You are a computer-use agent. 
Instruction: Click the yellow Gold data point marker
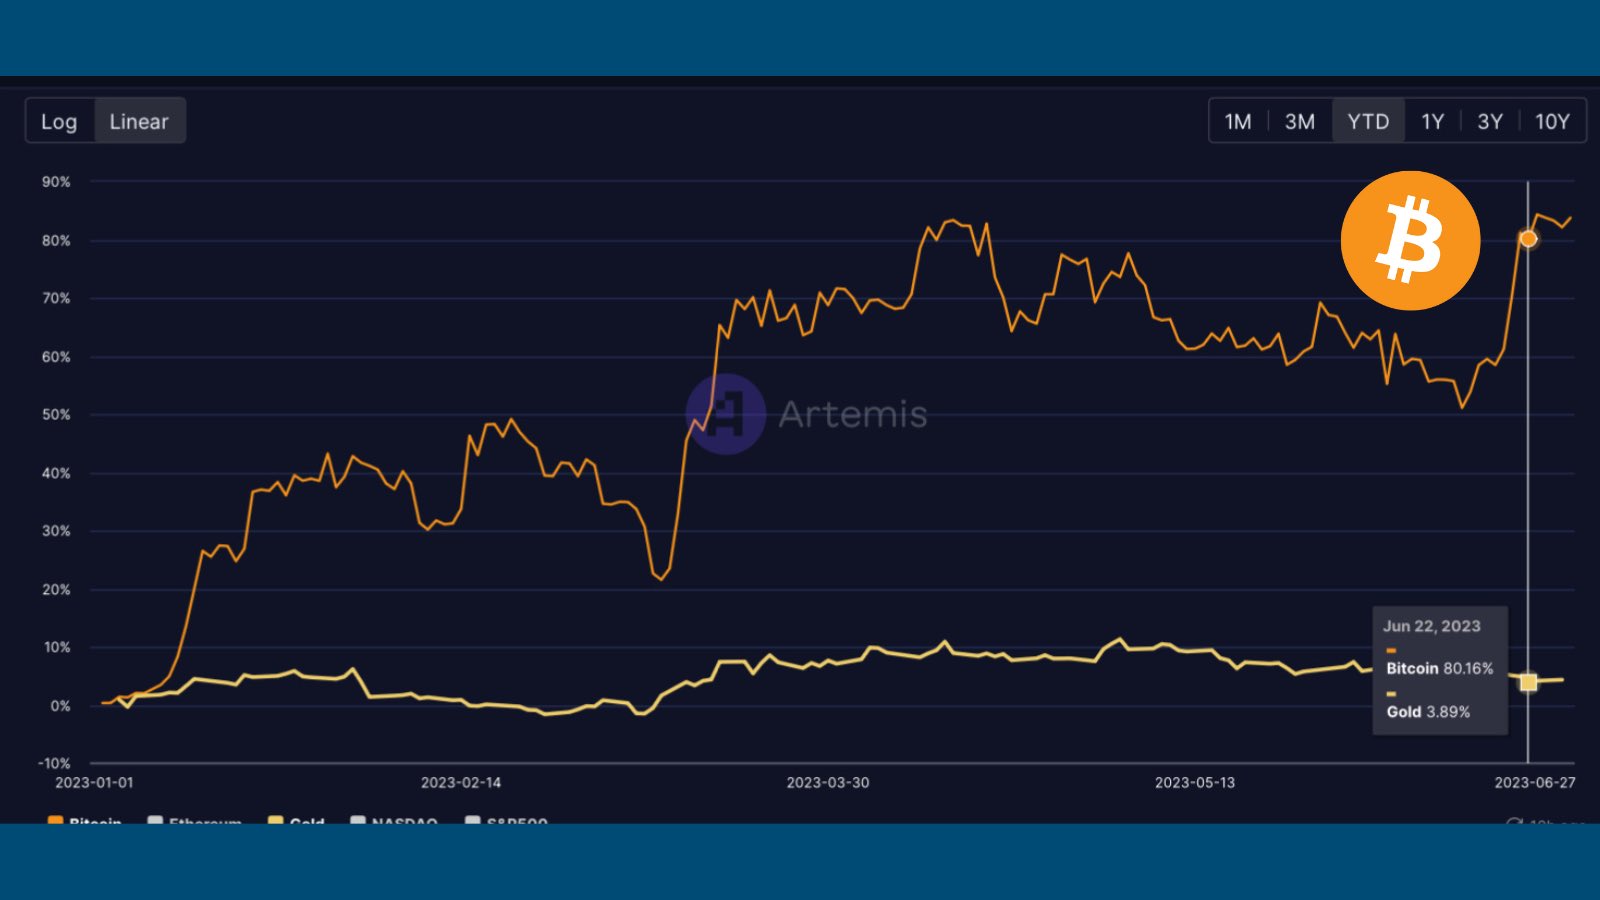point(1528,682)
